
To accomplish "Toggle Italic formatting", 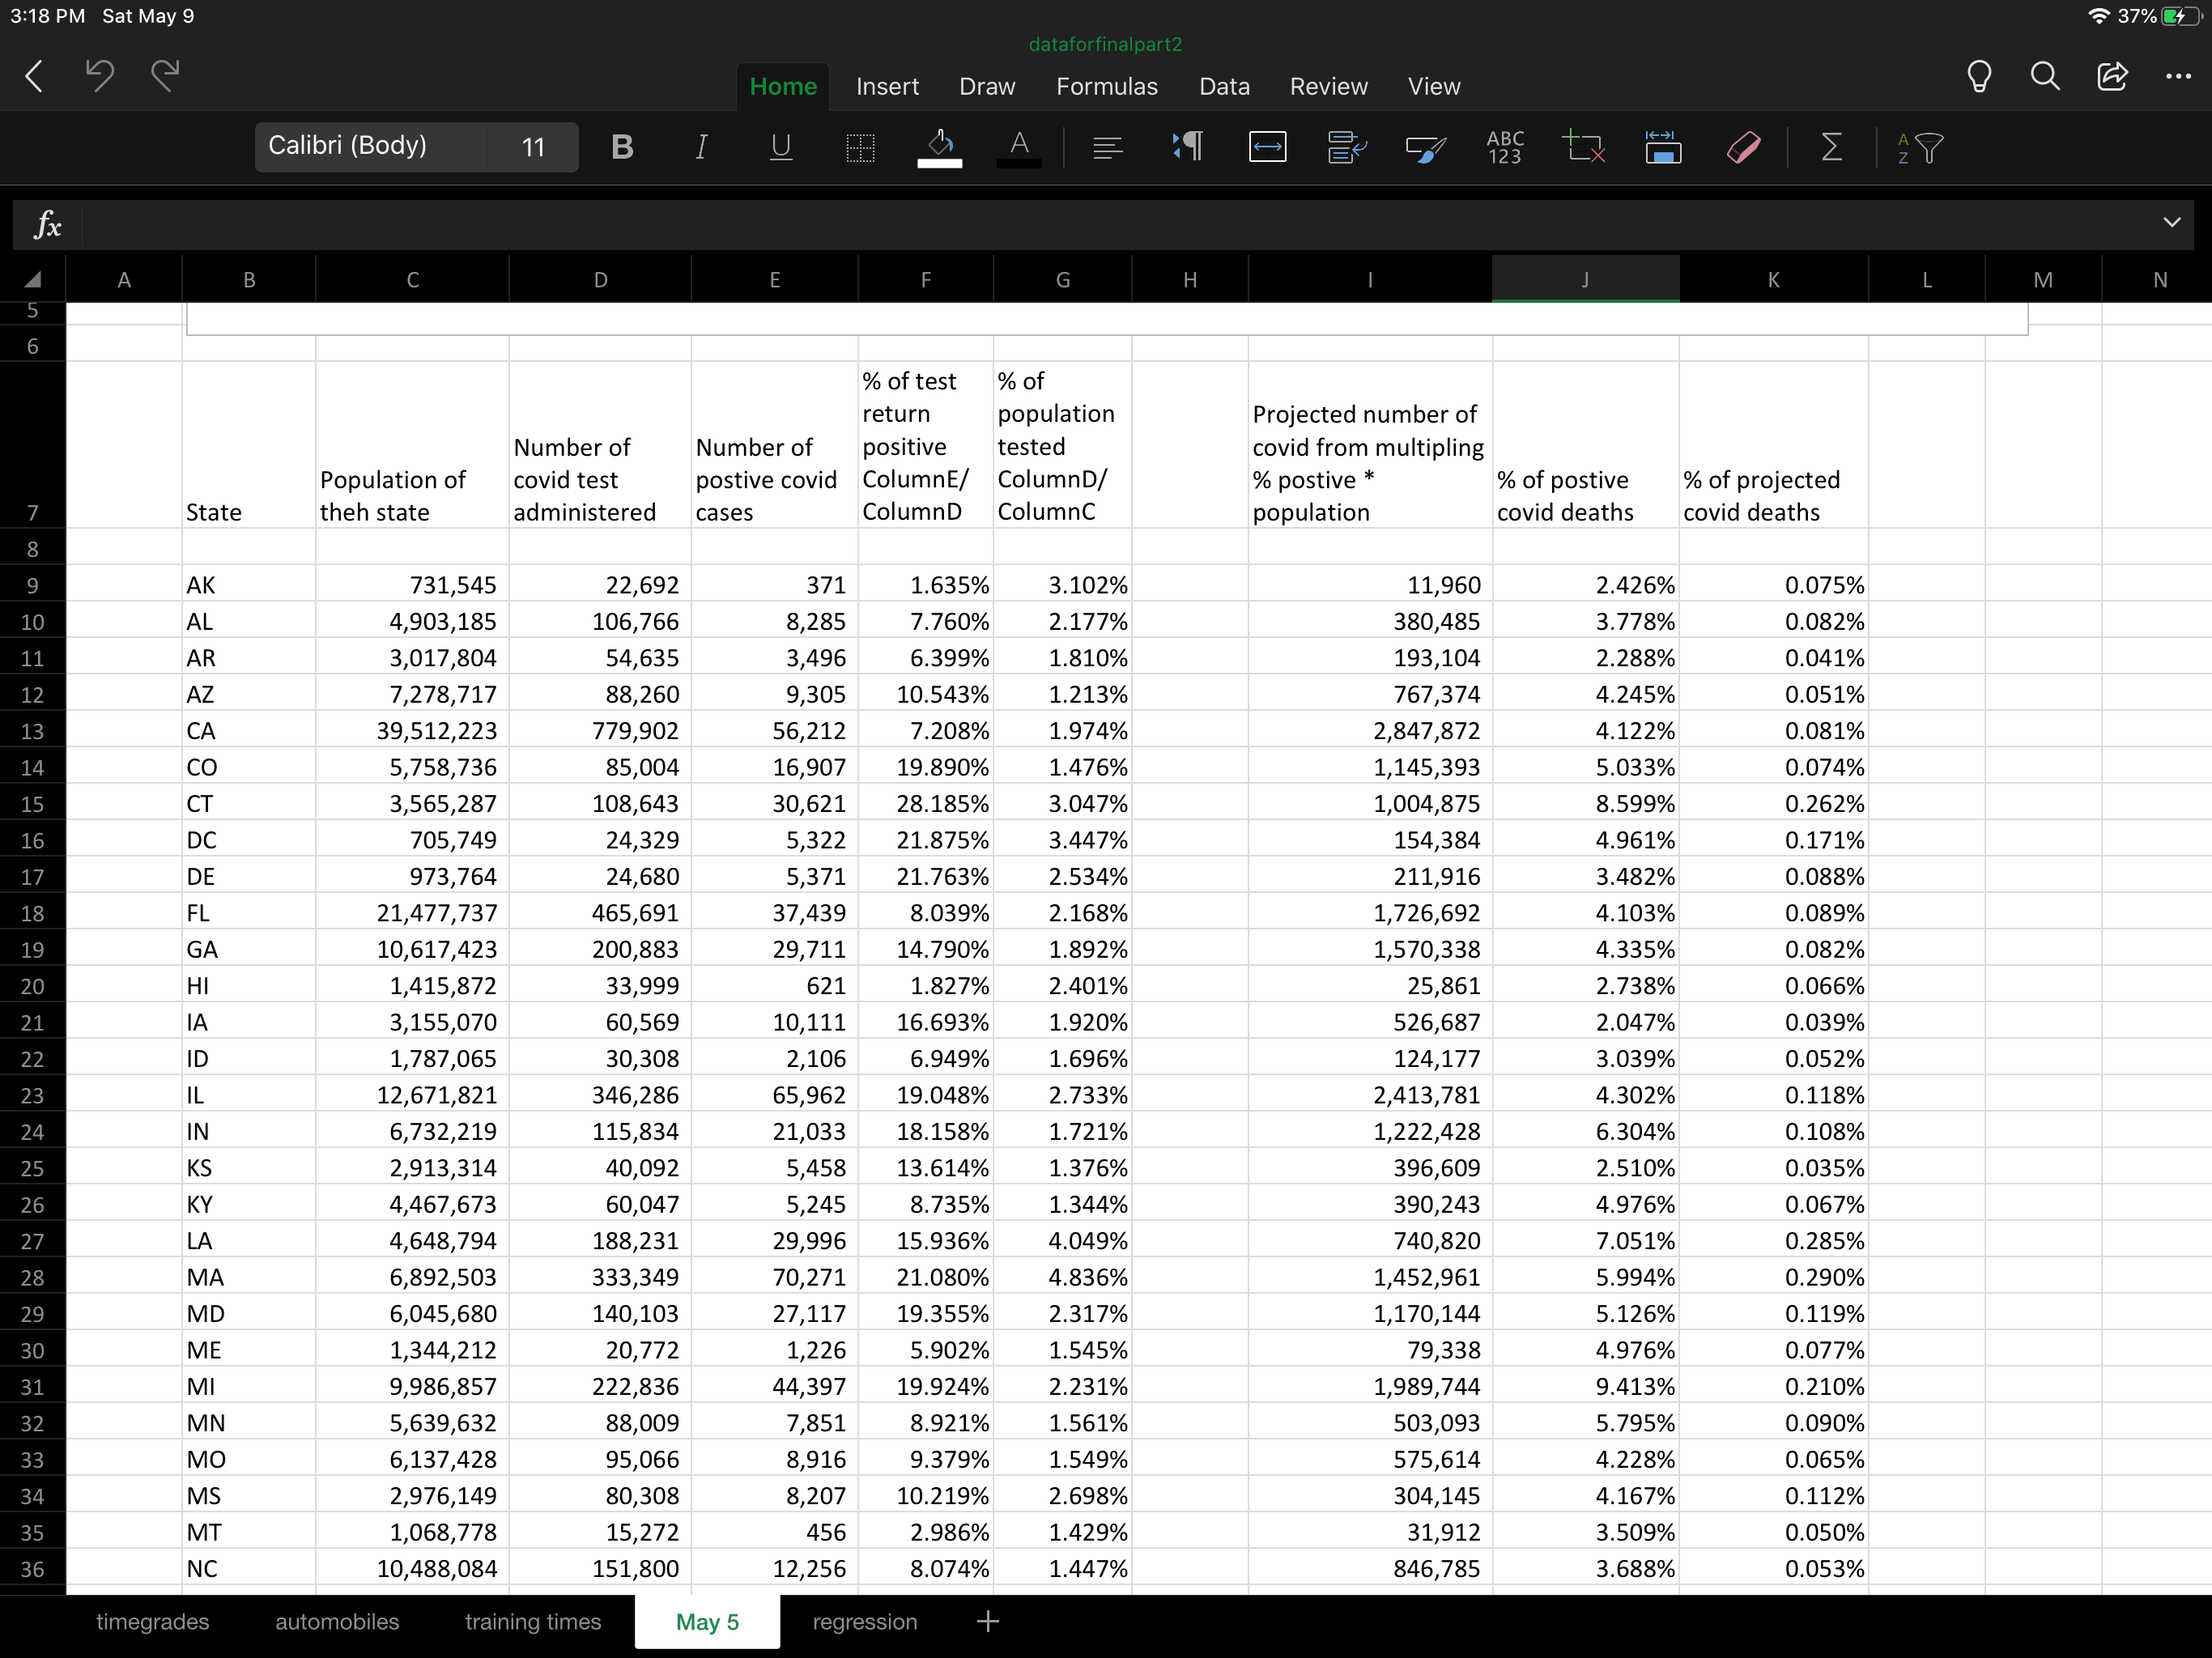I will point(701,148).
